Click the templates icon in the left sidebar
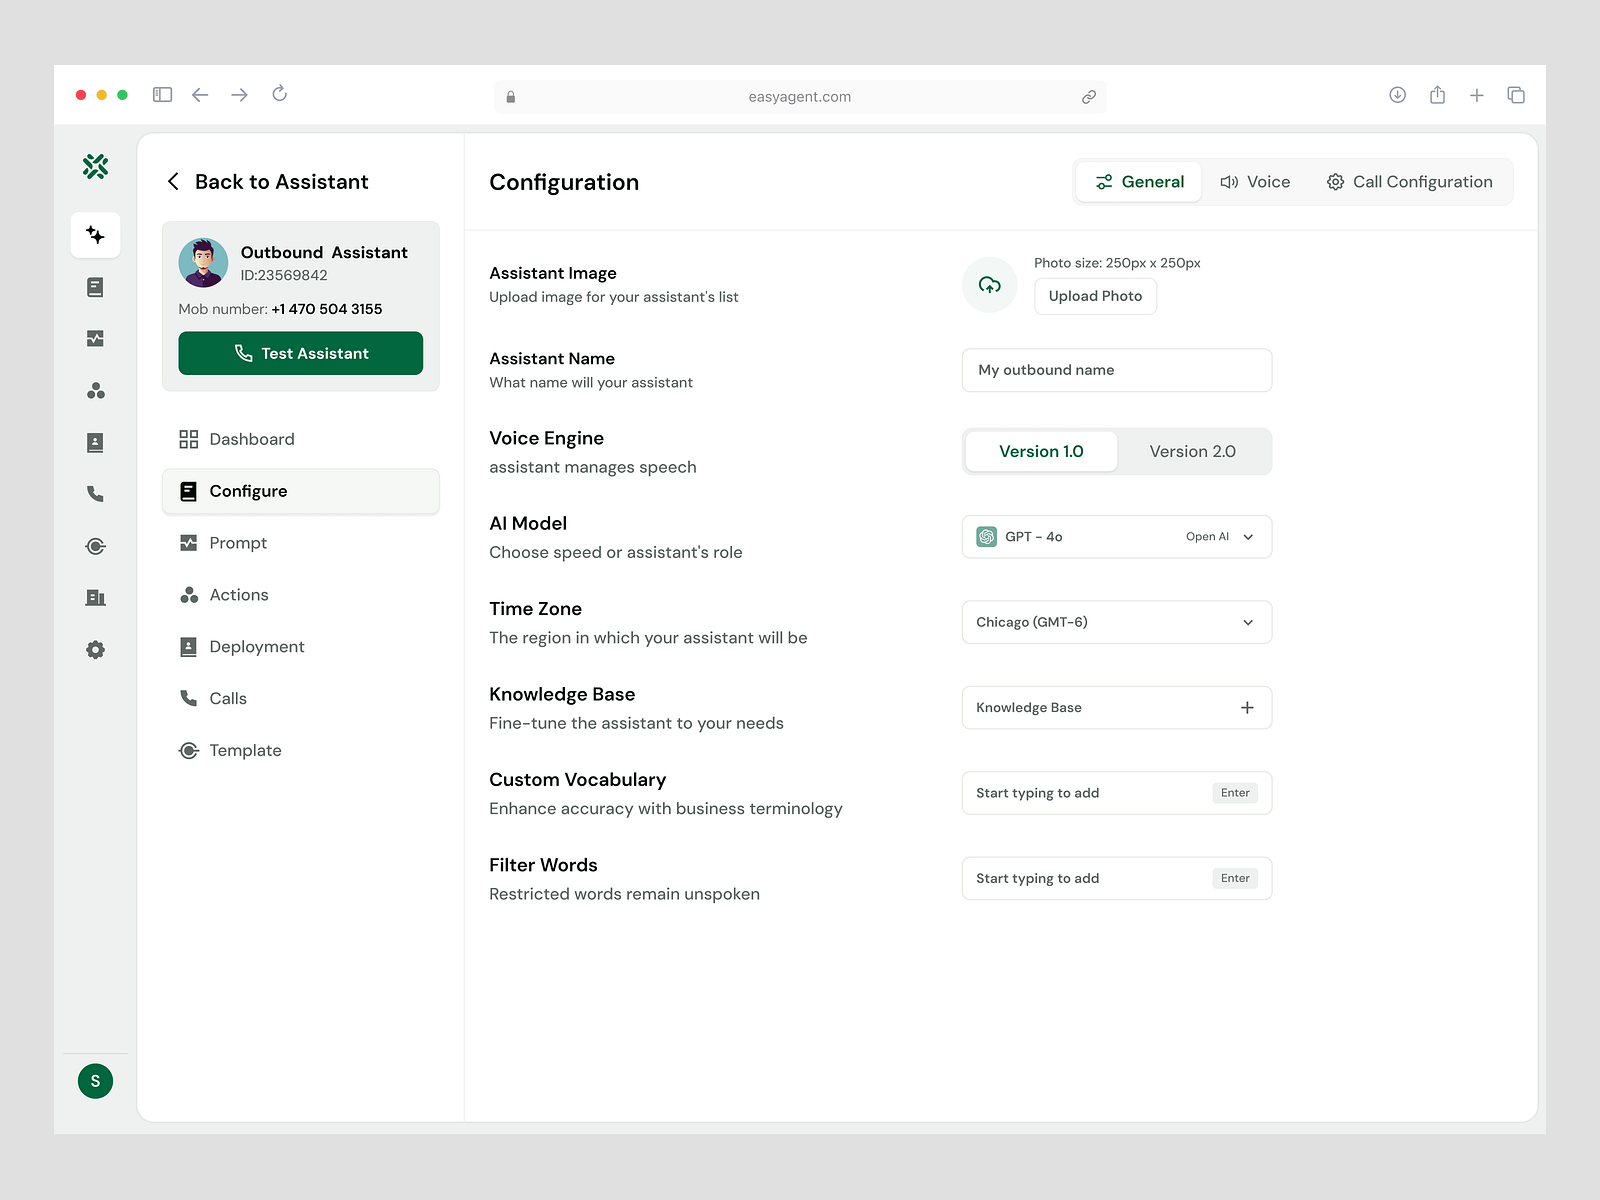1600x1200 pixels. click(95, 546)
